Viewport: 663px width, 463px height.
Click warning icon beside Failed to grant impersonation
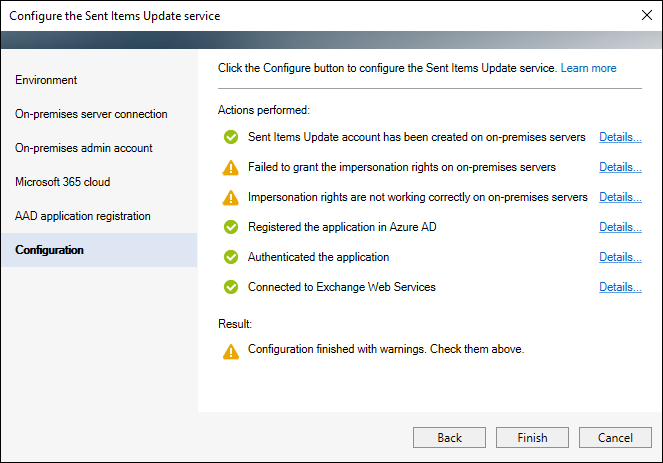[x=230, y=167]
